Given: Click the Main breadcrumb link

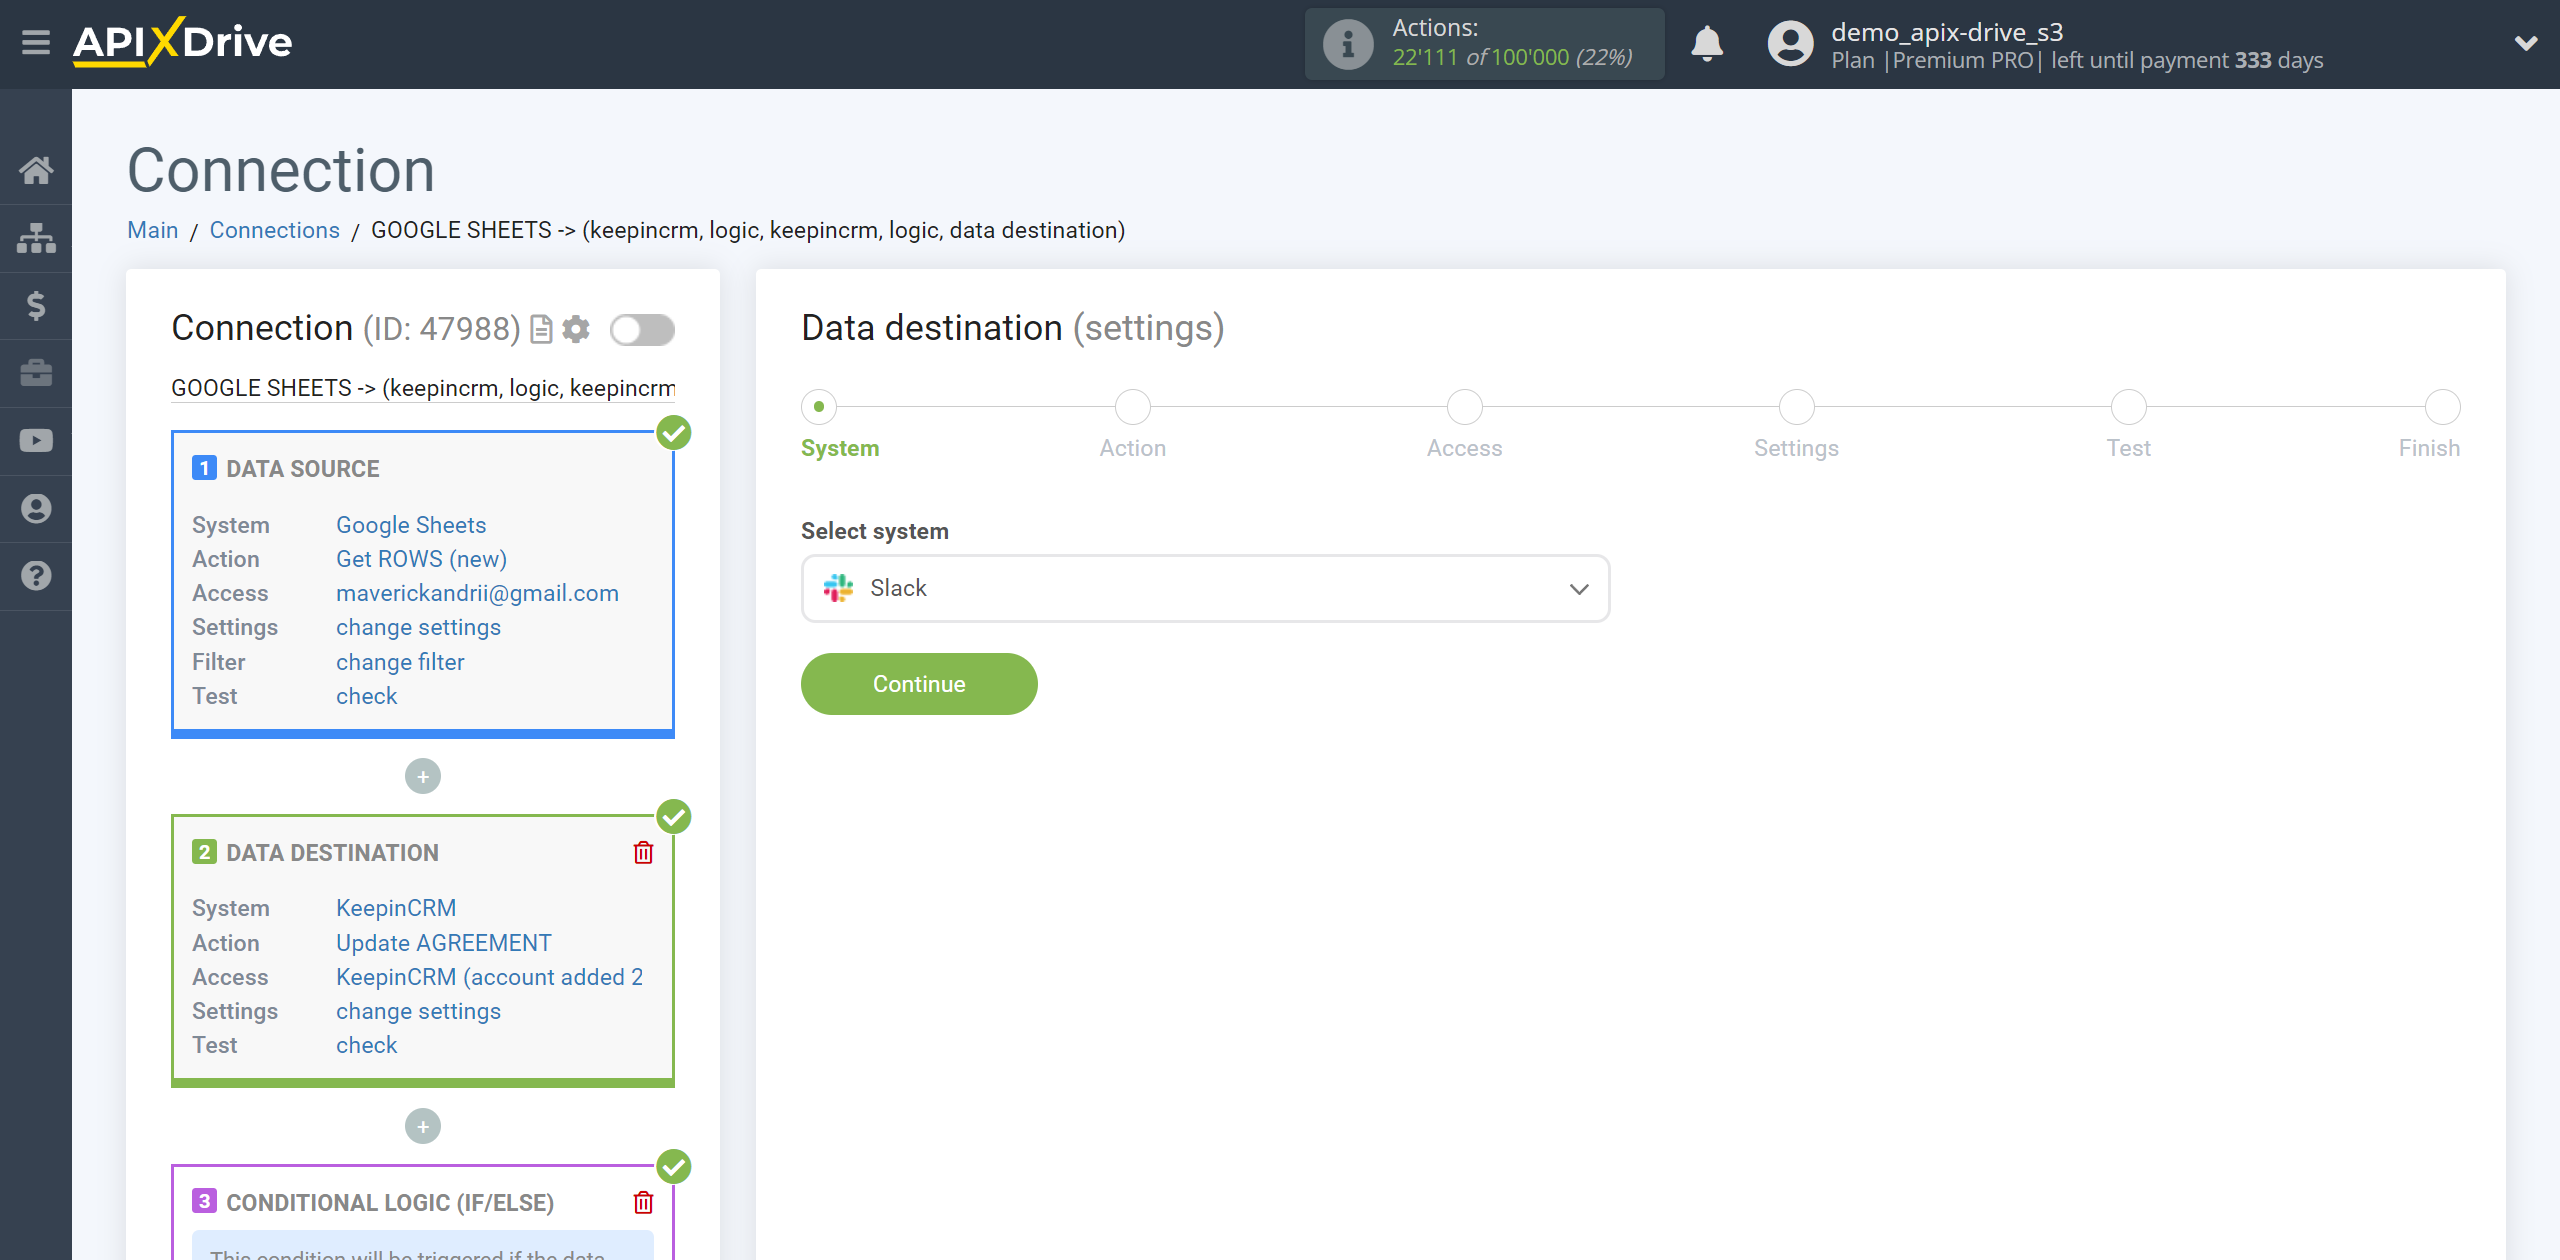Looking at the screenshot, I should tap(153, 230).
